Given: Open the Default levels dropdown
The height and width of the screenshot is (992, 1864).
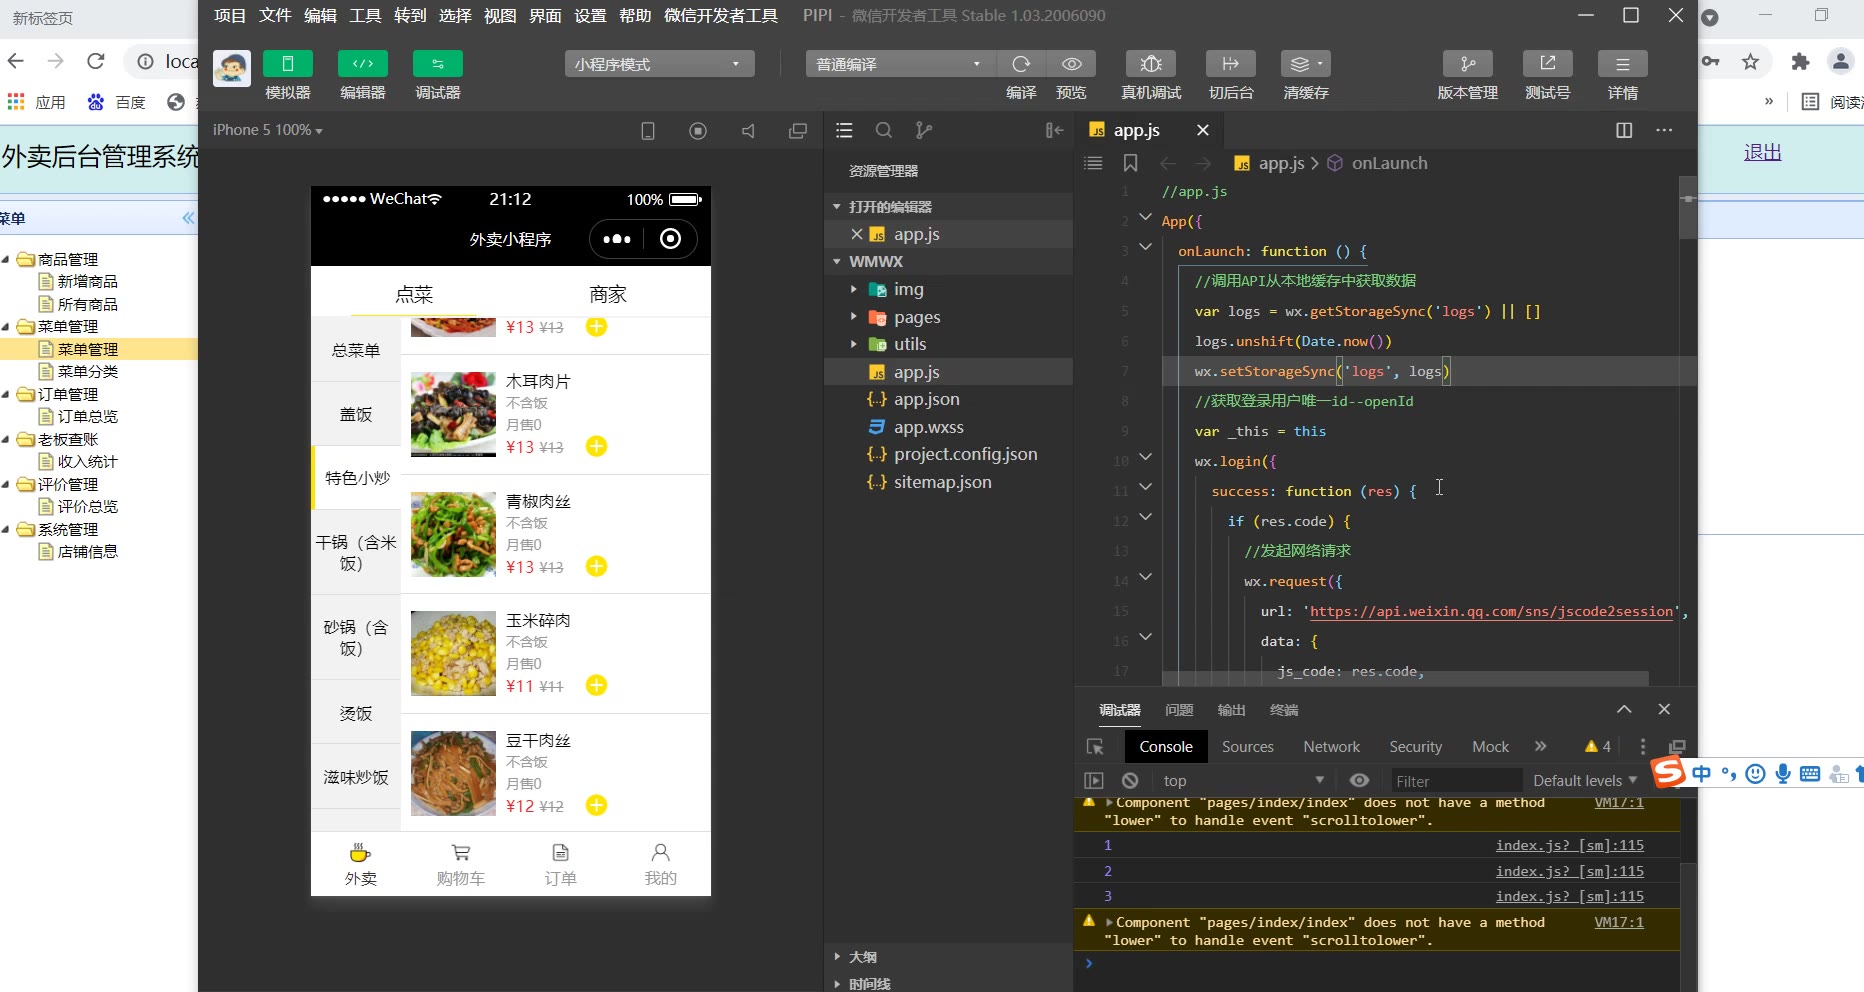Looking at the screenshot, I should pos(1585,781).
